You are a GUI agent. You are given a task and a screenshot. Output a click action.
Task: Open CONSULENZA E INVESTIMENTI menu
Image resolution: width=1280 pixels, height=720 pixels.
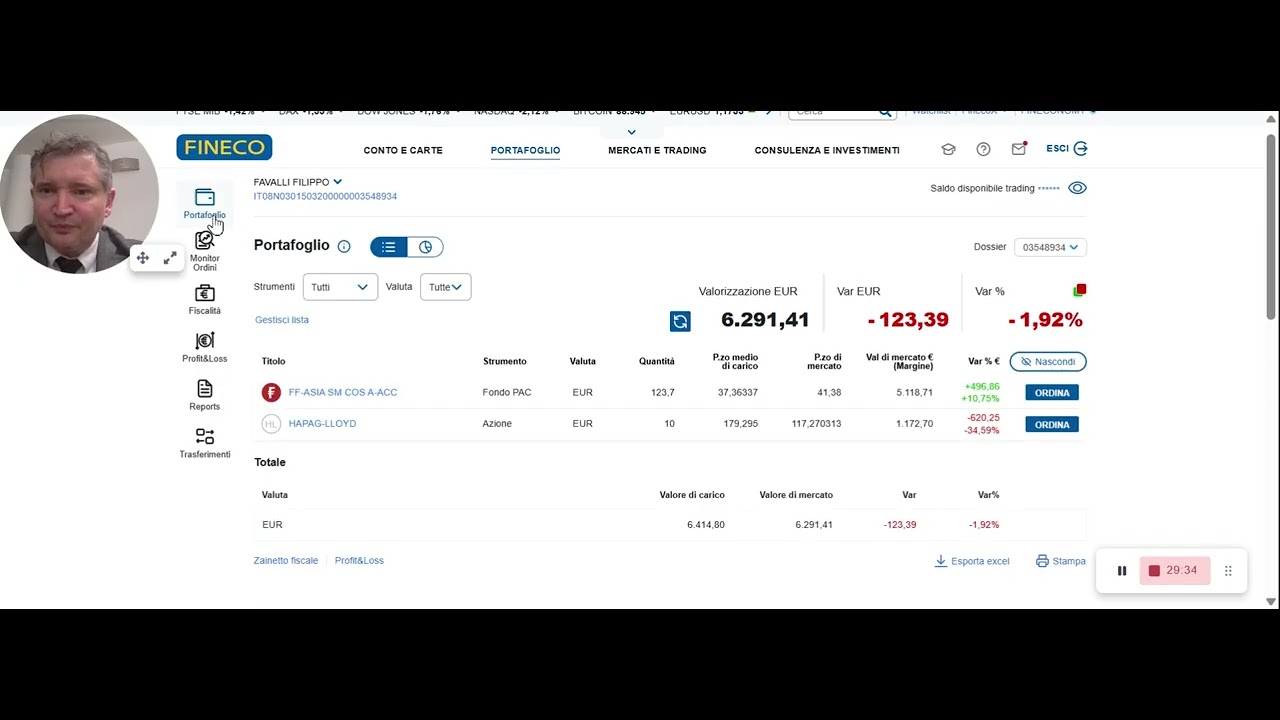pos(827,150)
